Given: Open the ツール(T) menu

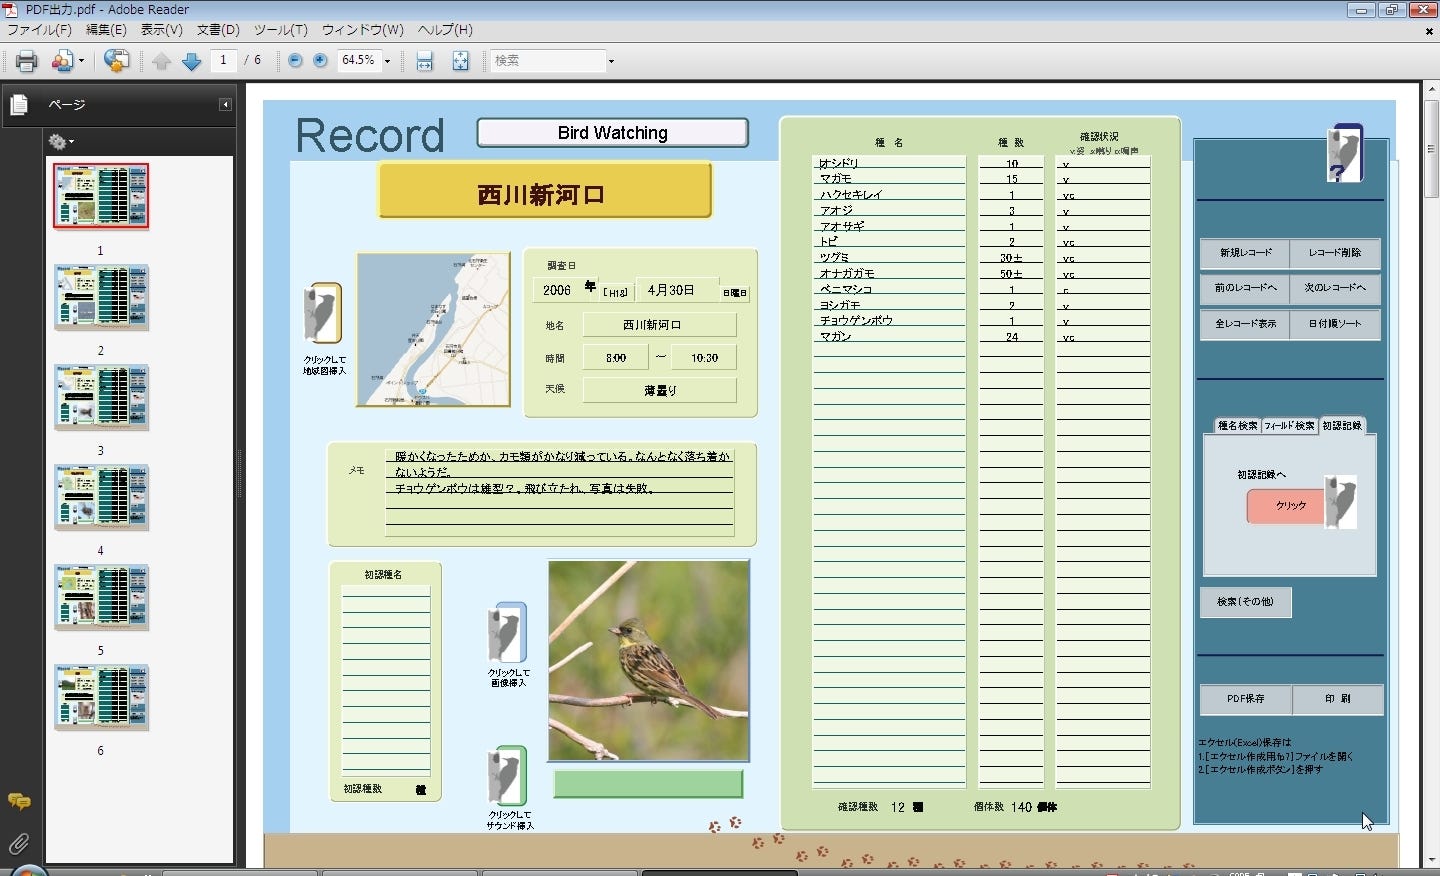Looking at the screenshot, I should pyautogui.click(x=280, y=30).
